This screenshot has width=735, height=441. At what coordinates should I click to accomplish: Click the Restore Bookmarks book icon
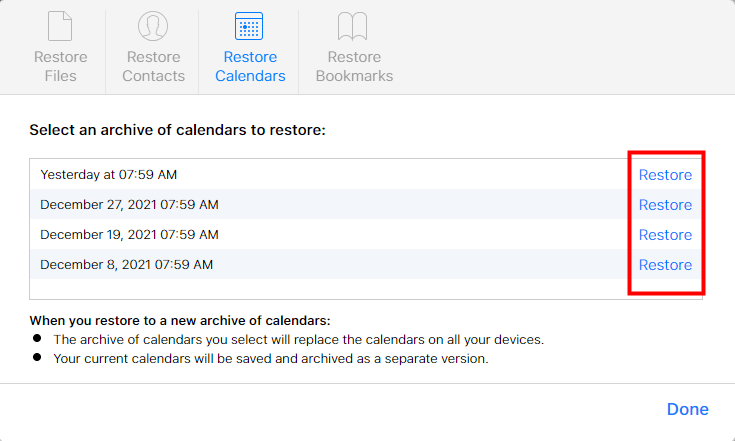354,27
